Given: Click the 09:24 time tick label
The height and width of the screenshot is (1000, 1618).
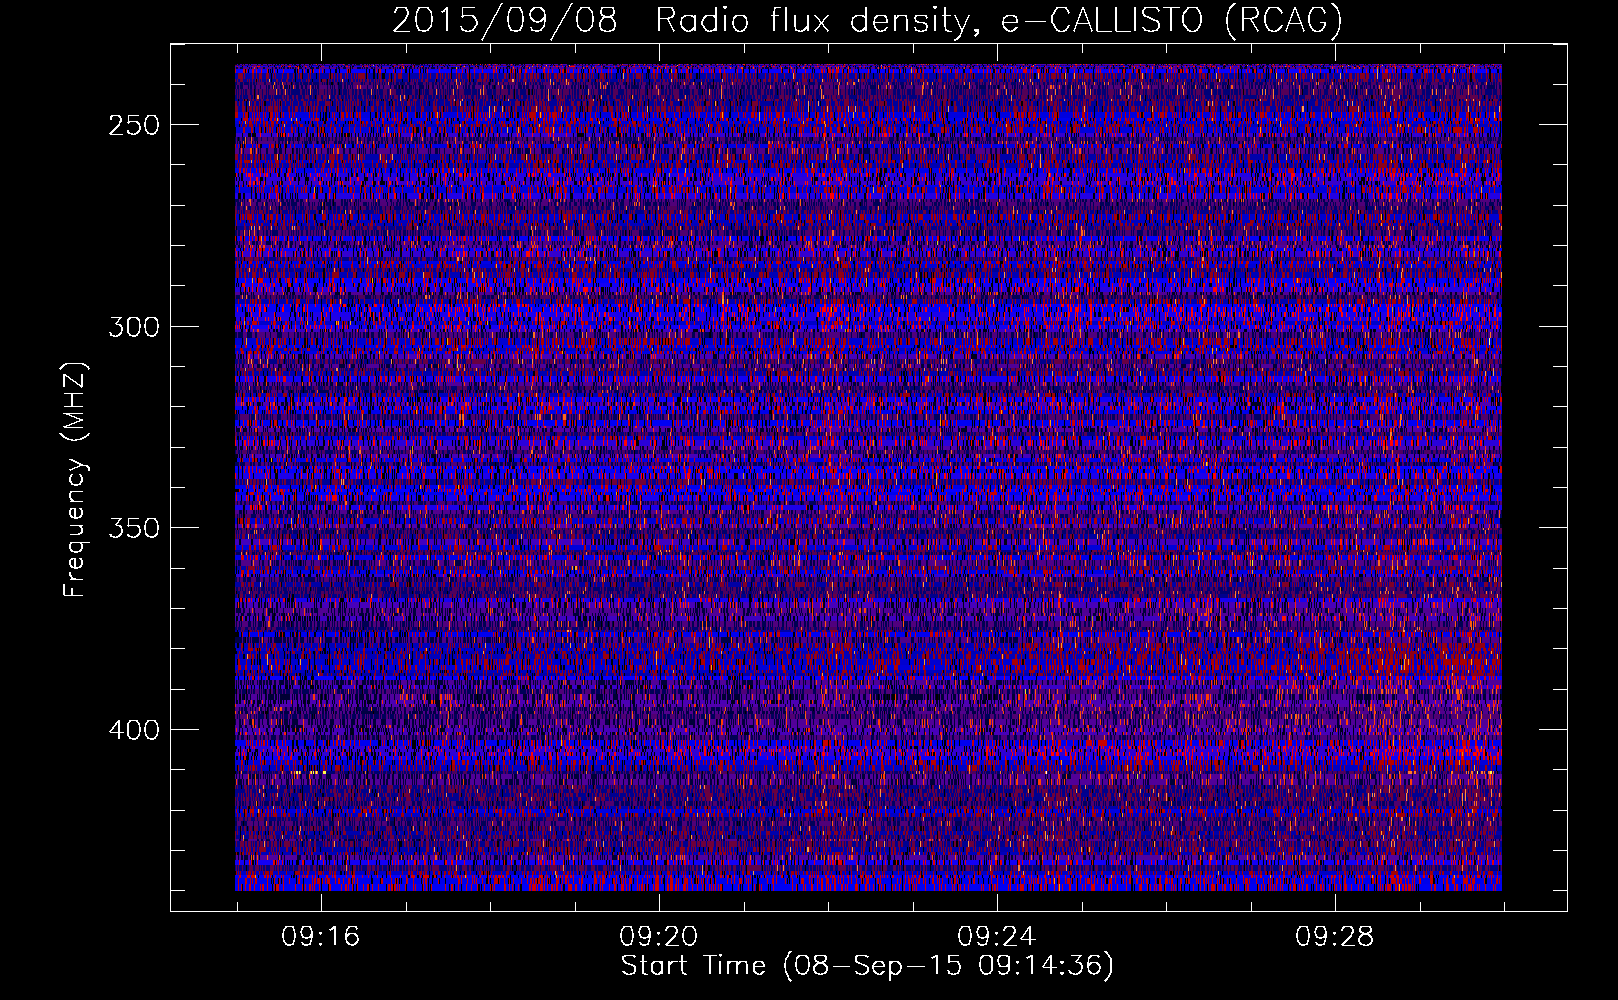Looking at the screenshot, I should click(x=997, y=937).
